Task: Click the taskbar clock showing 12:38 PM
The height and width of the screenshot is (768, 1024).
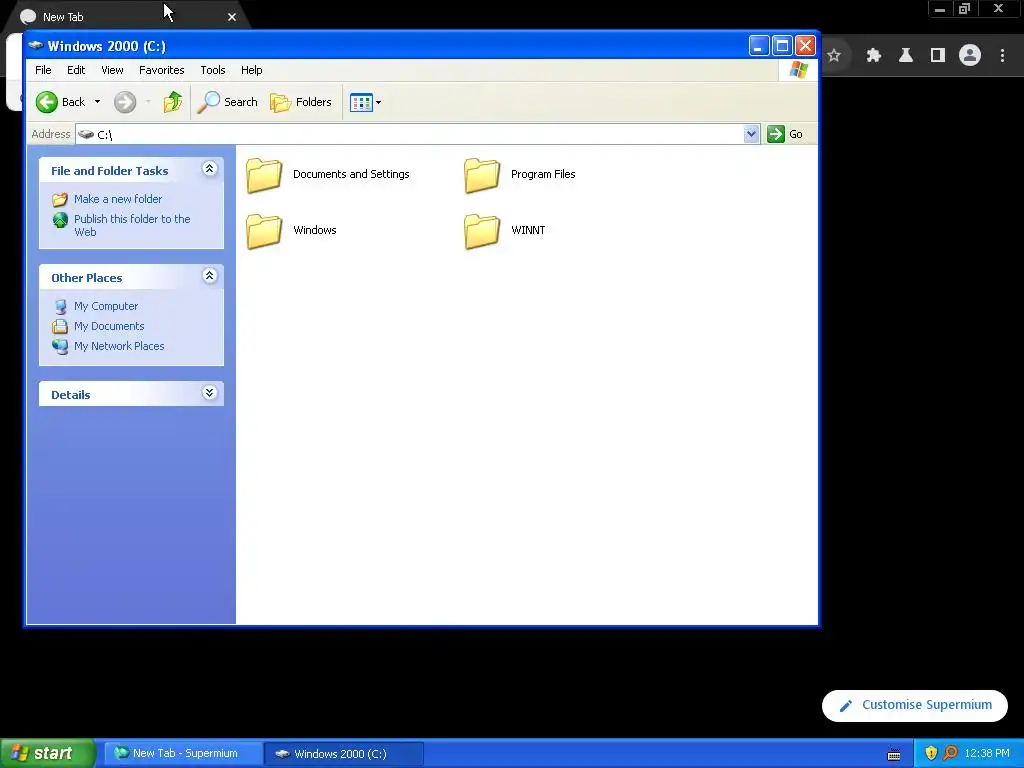Action: point(987,754)
